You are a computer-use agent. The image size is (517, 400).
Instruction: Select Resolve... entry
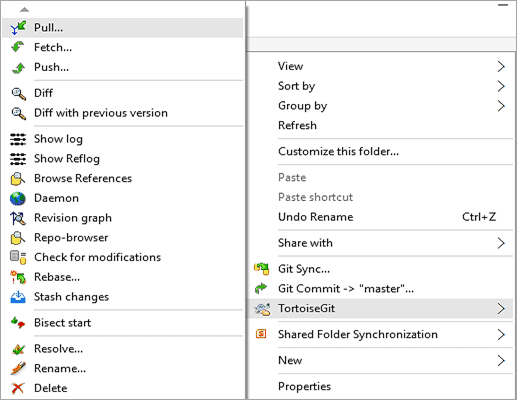click(123, 349)
